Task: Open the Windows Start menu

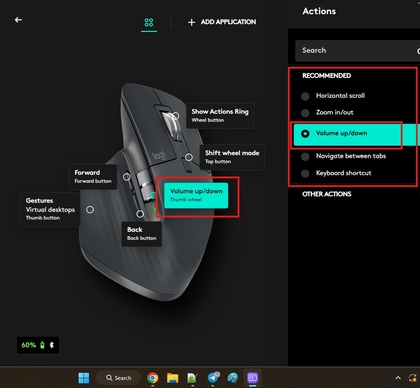Action: 84,378
